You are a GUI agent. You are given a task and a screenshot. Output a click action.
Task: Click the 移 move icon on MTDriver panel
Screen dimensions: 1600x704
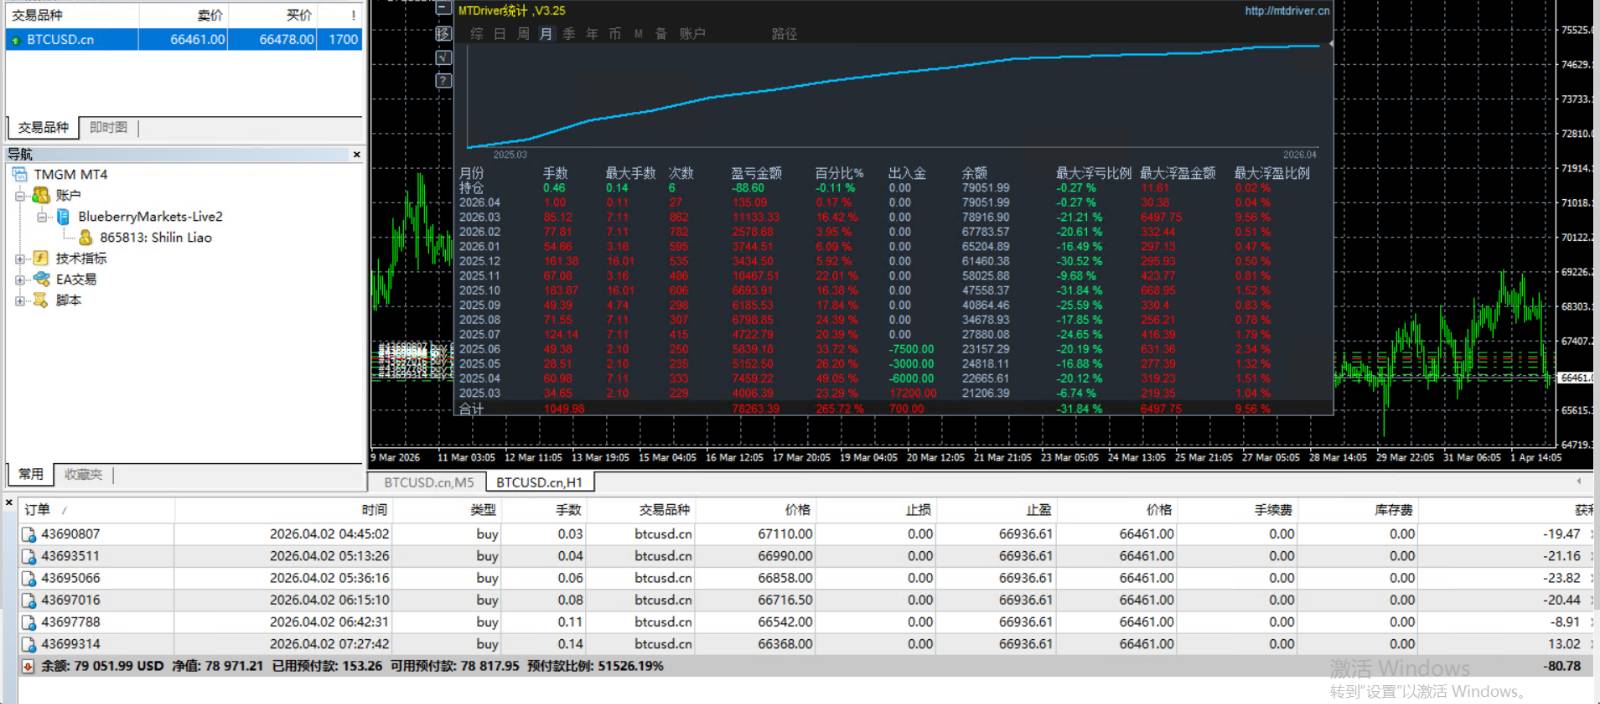point(444,34)
